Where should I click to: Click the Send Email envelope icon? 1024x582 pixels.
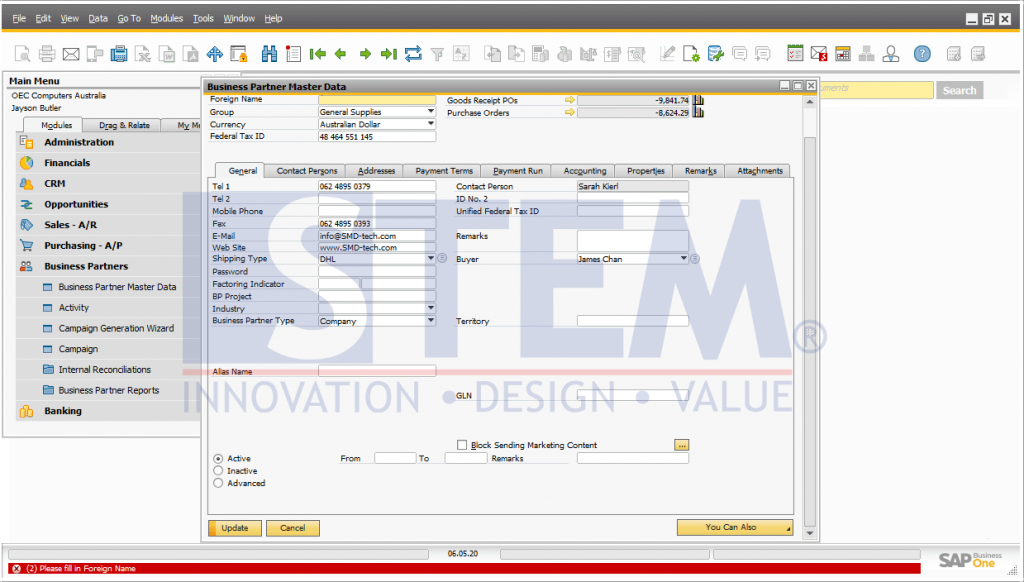(71, 54)
